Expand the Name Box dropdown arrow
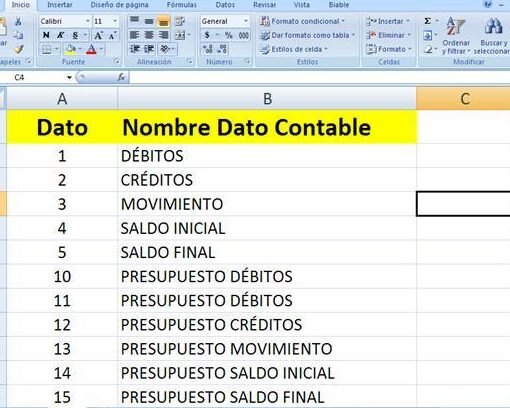Screen dimensions: 510x408 click(x=69, y=78)
